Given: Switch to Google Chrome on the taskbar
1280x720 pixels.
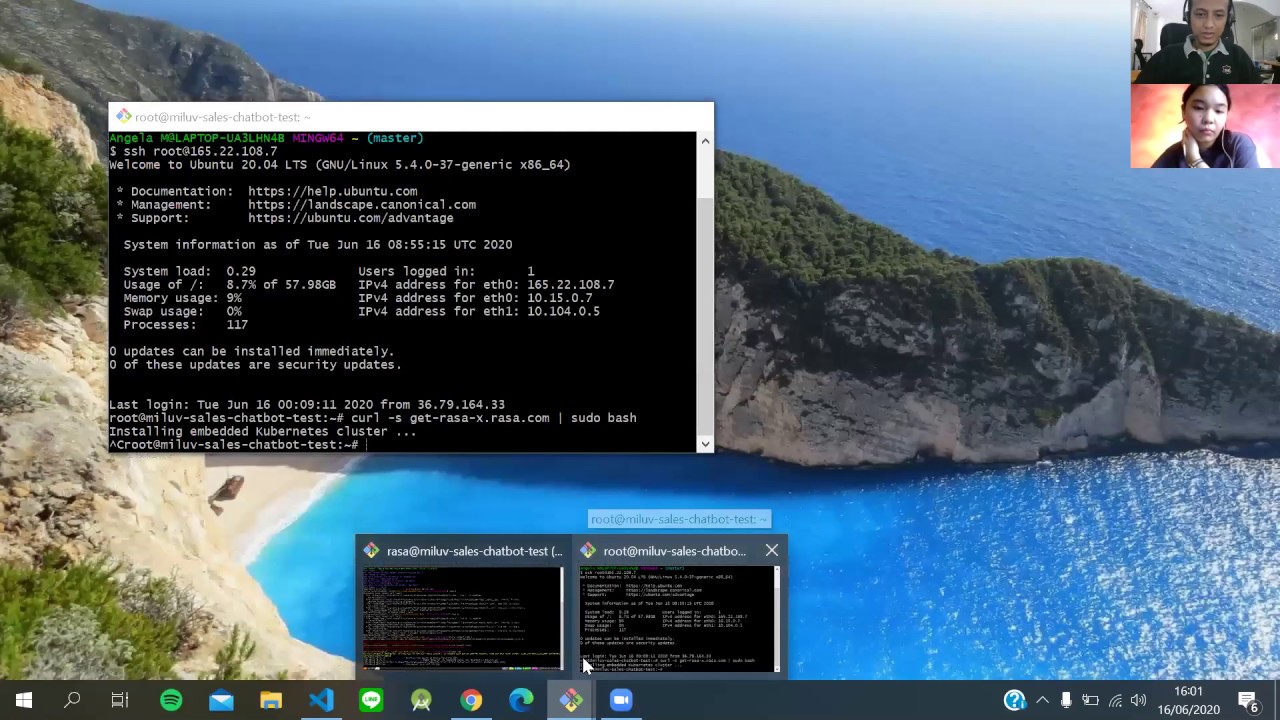Looking at the screenshot, I should tap(471, 700).
